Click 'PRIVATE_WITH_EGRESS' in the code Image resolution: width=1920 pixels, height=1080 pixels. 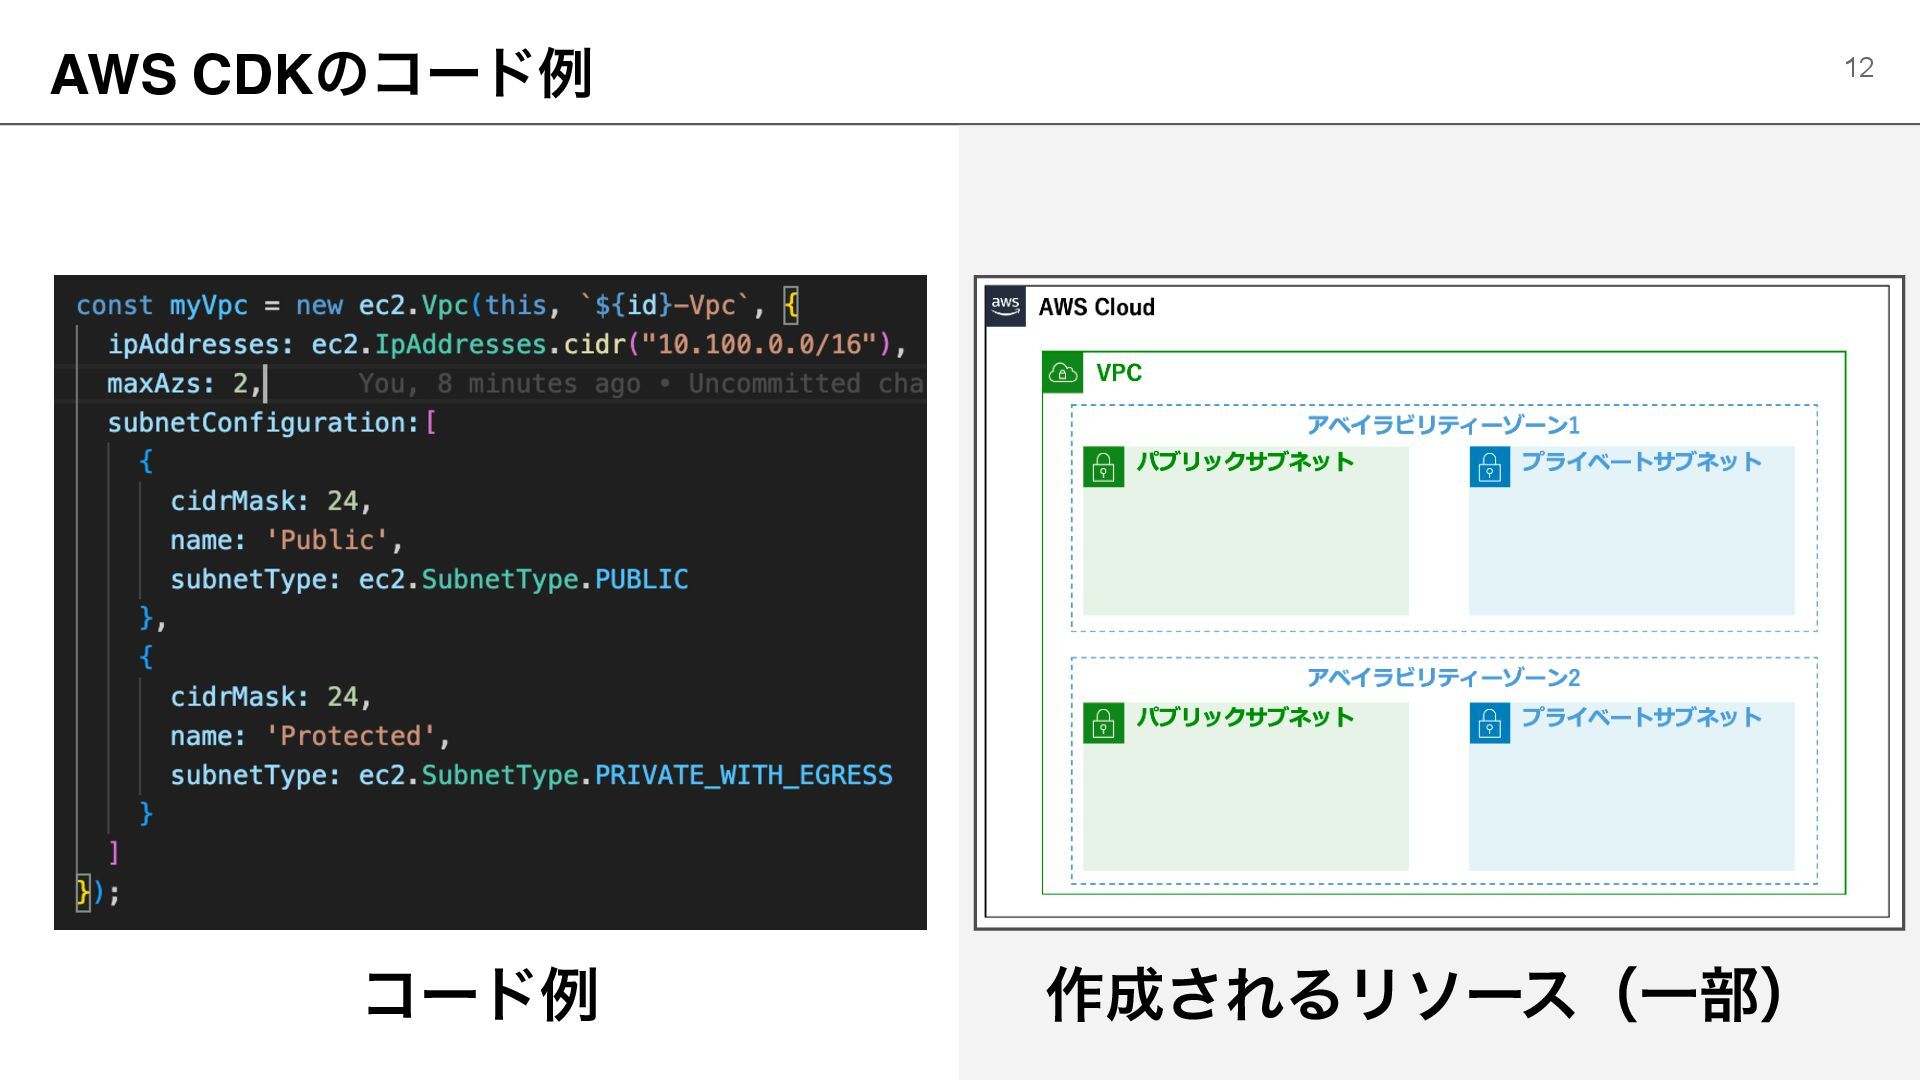744,775
